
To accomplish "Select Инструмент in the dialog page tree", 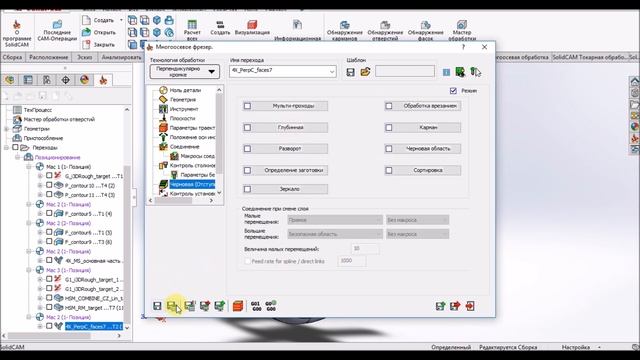I will coord(184,109).
